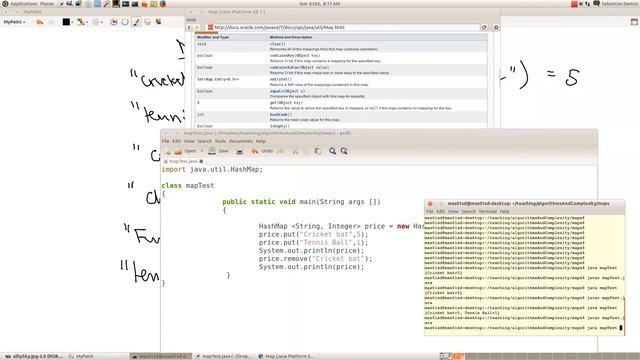Click the gedit paste icon
The height and width of the screenshot is (360, 640).
point(318,151)
